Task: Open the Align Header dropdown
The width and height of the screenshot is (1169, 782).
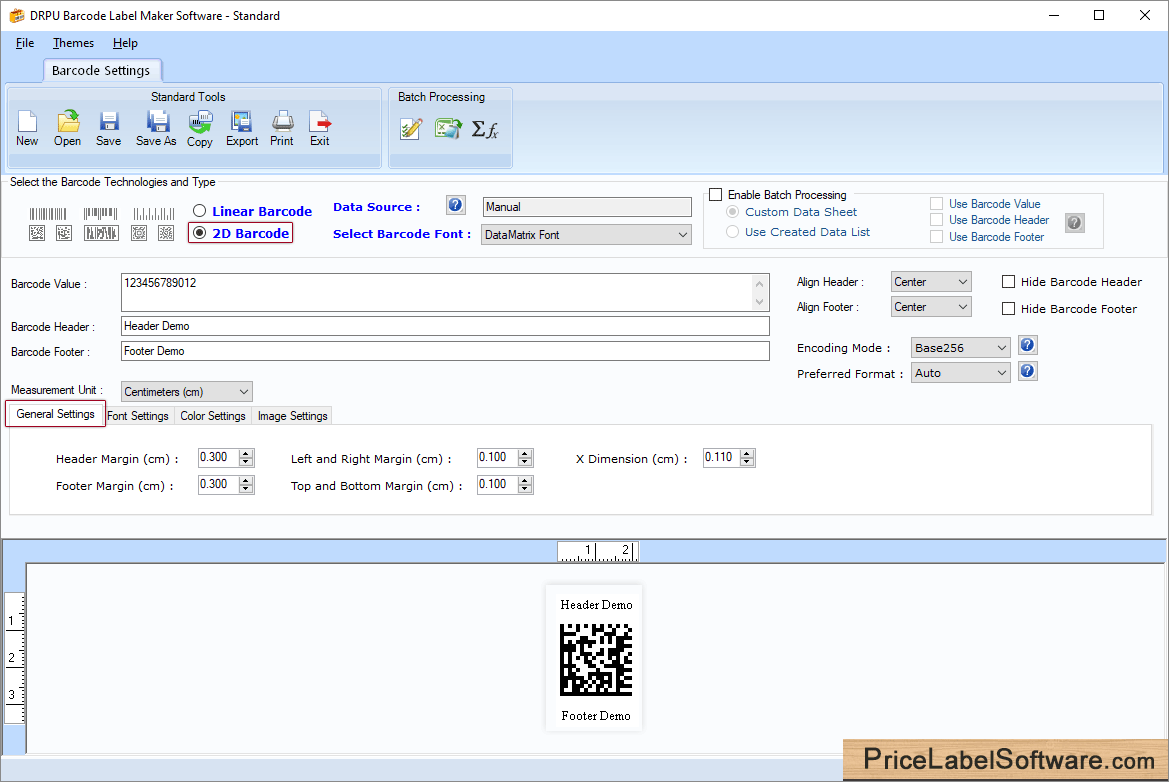Action: pos(930,282)
